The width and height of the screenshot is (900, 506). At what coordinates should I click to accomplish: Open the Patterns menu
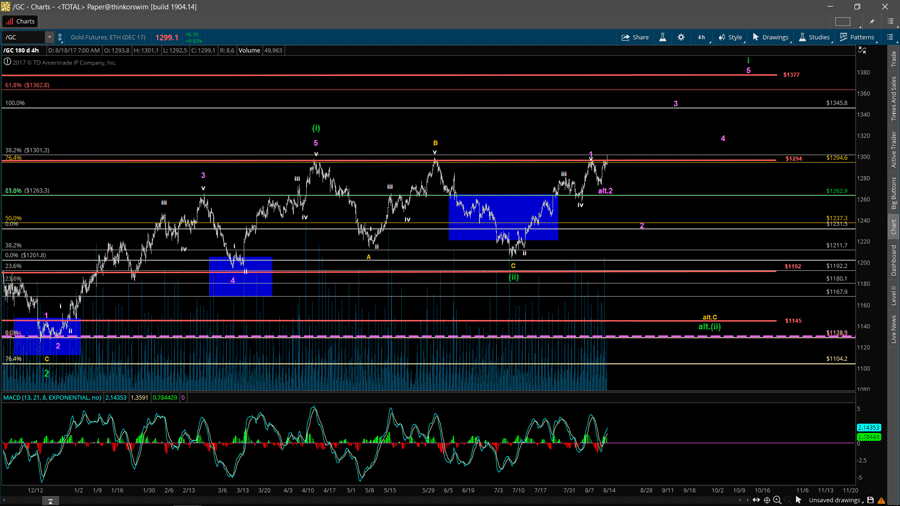857,37
